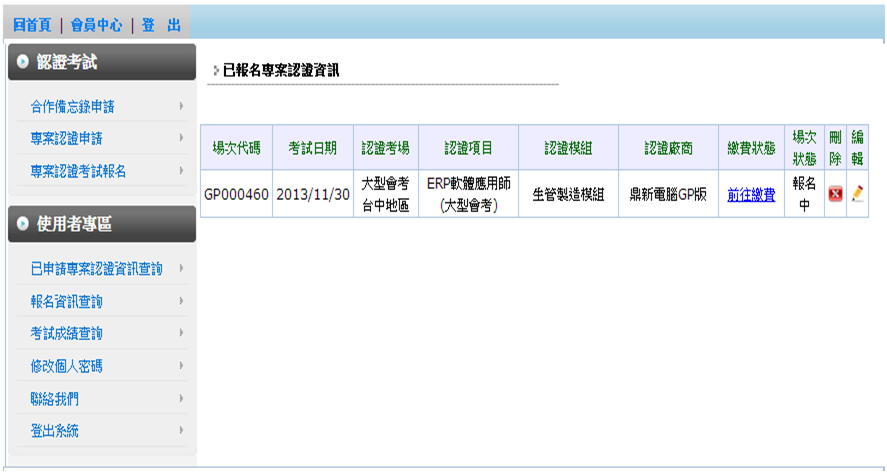Open 會員中心 in top navigation
Viewport: 887px width, 472px height.
click(x=96, y=25)
